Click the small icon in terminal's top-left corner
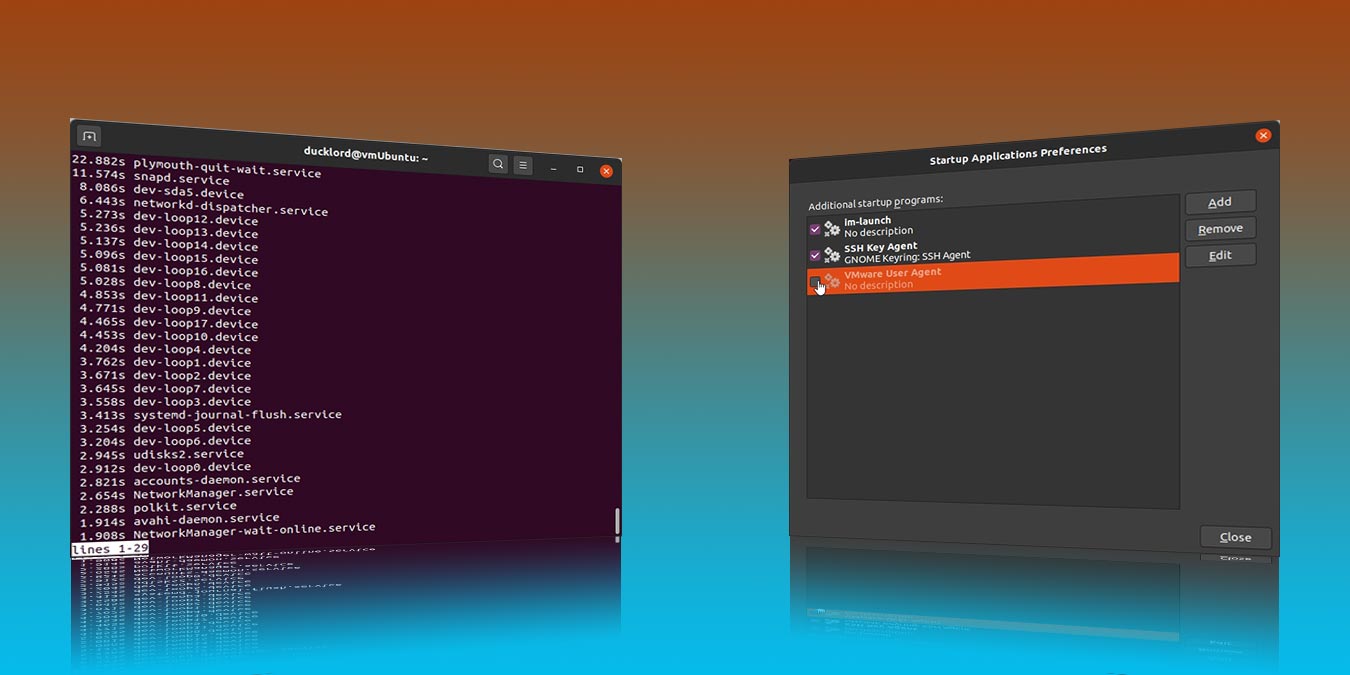Screen dimensions: 1350x675 (88, 136)
